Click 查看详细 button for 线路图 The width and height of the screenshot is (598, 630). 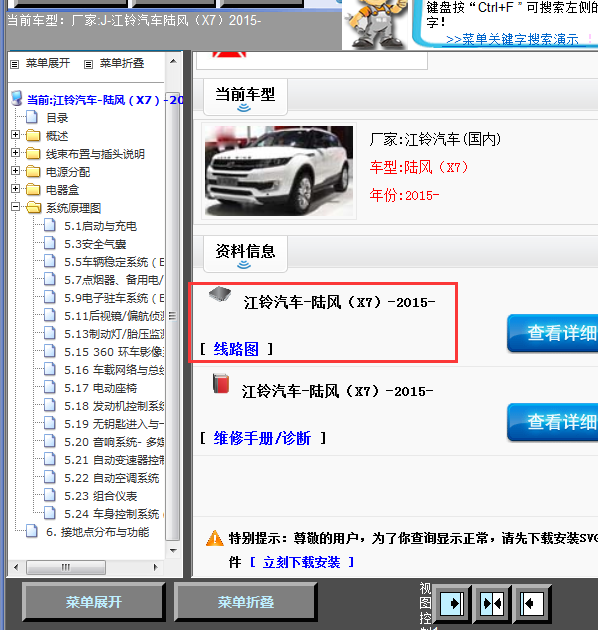tap(553, 333)
